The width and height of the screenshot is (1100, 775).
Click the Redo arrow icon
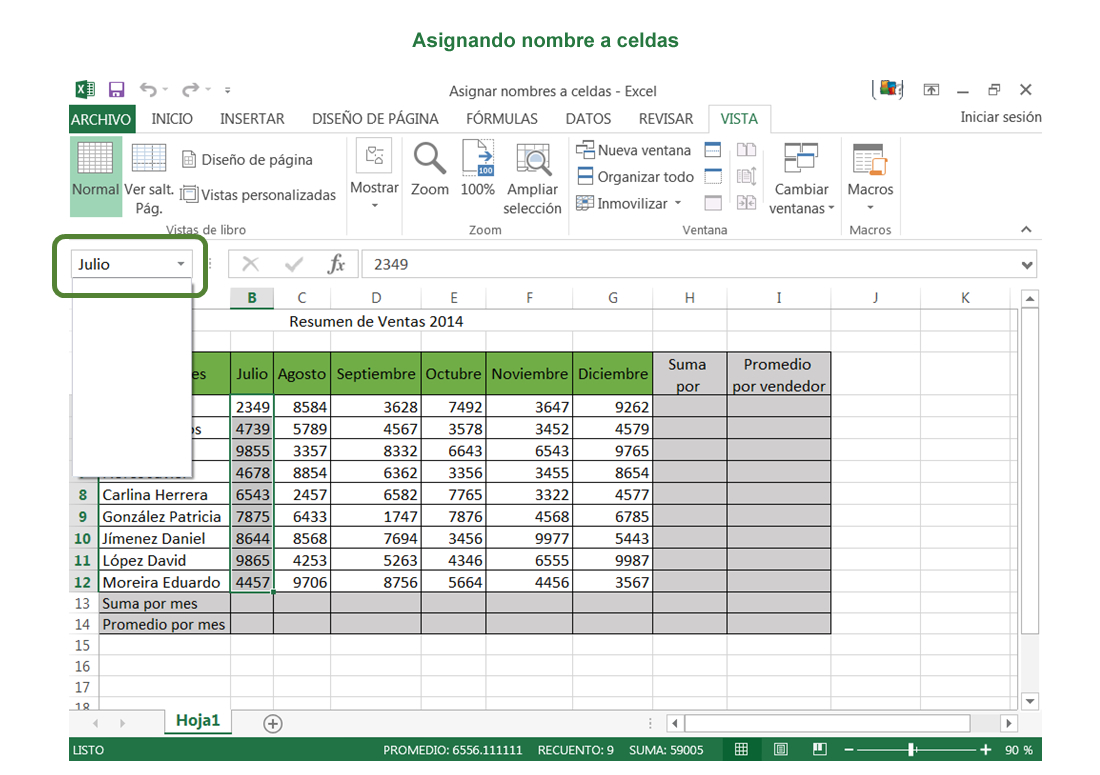pyautogui.click(x=190, y=90)
